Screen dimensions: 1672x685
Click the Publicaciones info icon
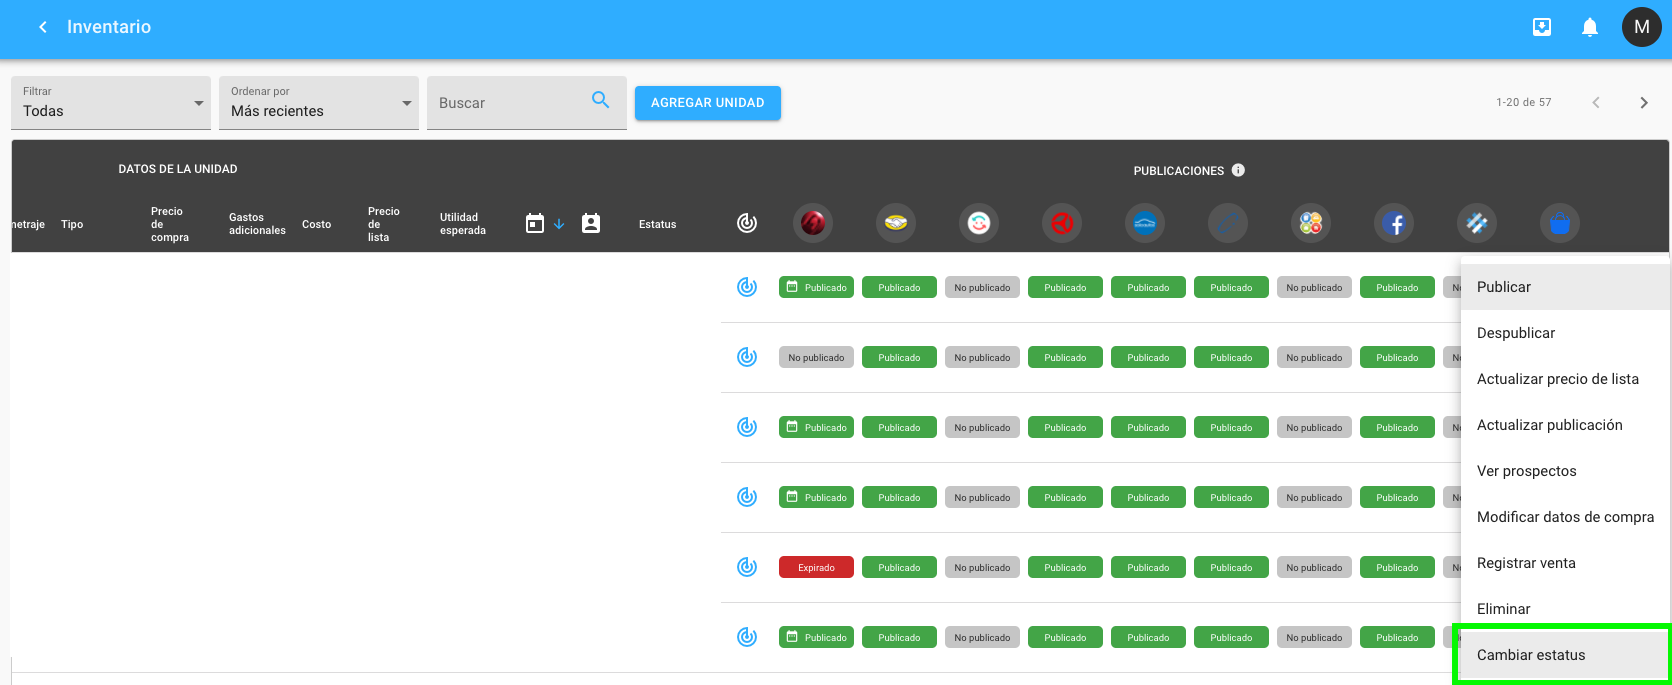click(x=1238, y=170)
